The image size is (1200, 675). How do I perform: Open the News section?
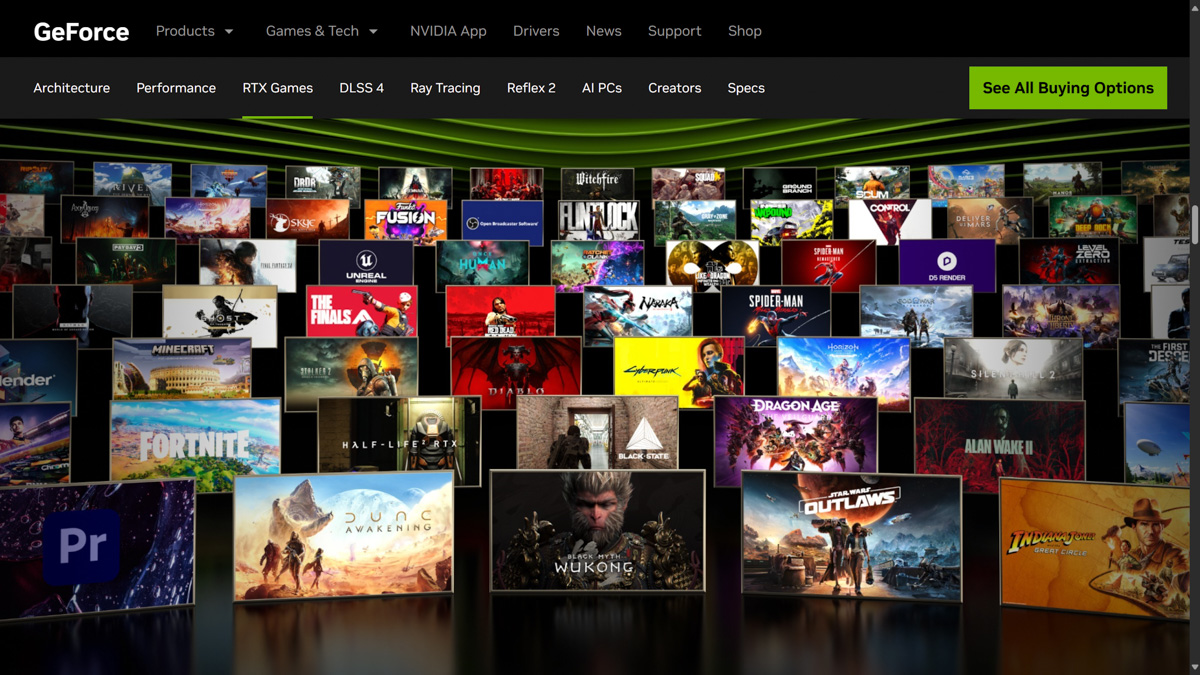click(603, 31)
